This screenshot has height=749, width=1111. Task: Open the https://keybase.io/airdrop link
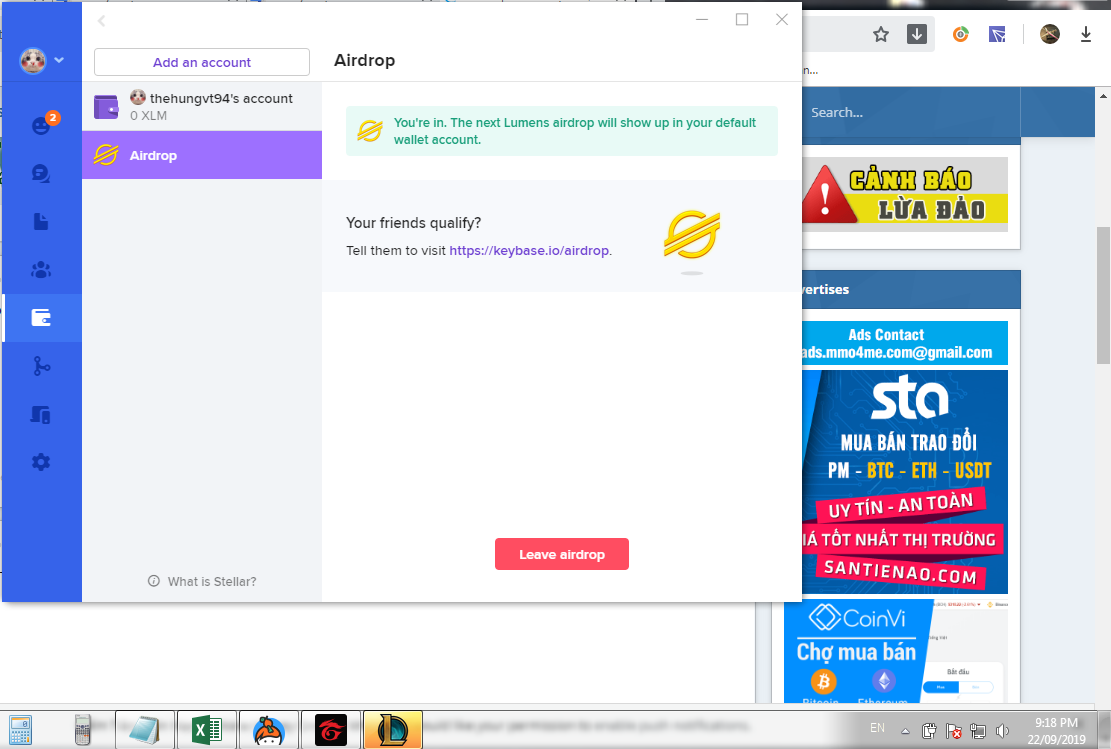click(x=529, y=251)
